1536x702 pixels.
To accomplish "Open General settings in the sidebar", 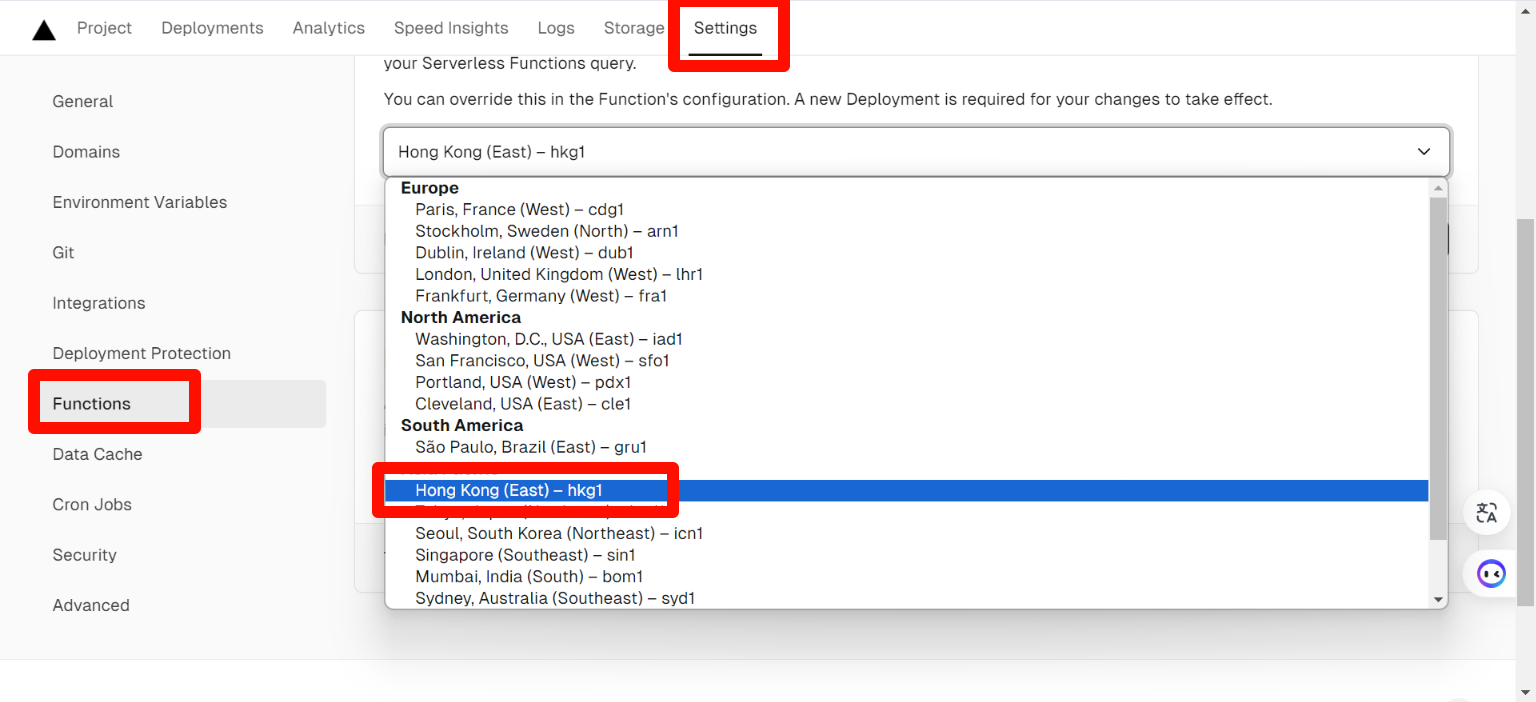I will (x=83, y=101).
